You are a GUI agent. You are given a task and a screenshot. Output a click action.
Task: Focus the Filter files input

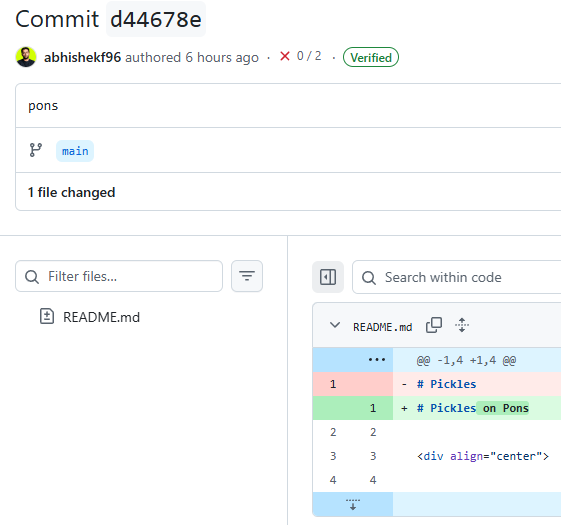[119, 276]
